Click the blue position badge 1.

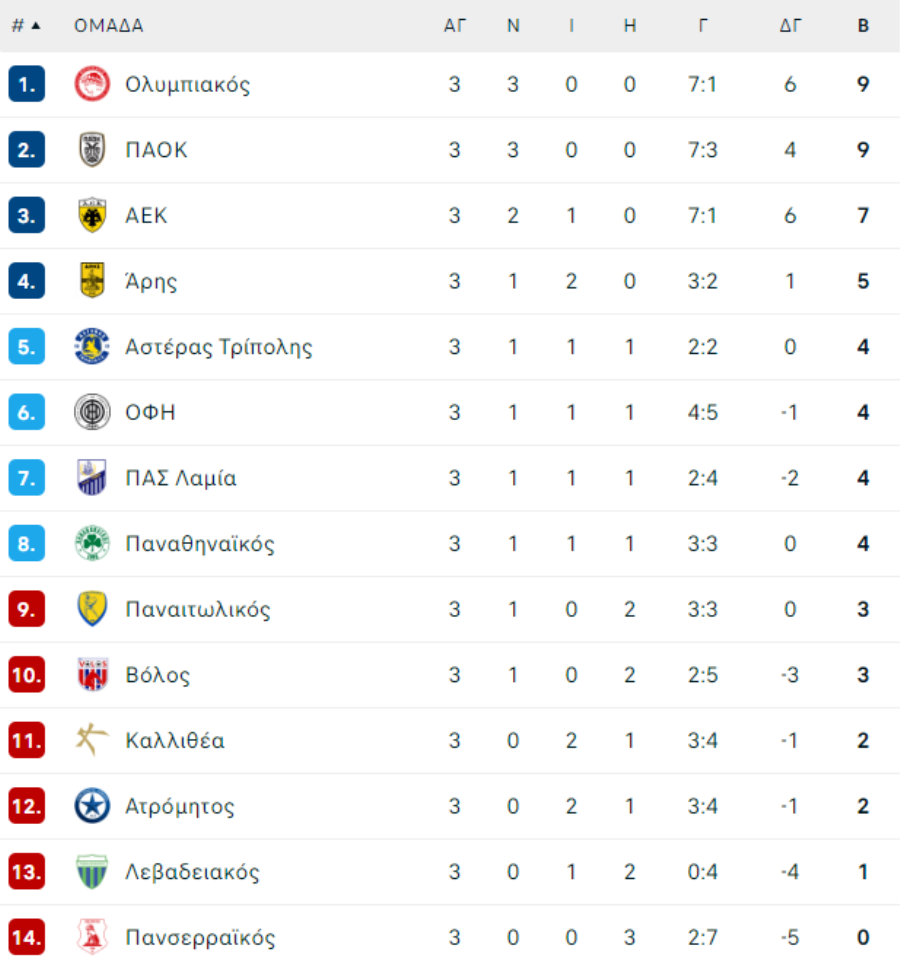[26, 84]
